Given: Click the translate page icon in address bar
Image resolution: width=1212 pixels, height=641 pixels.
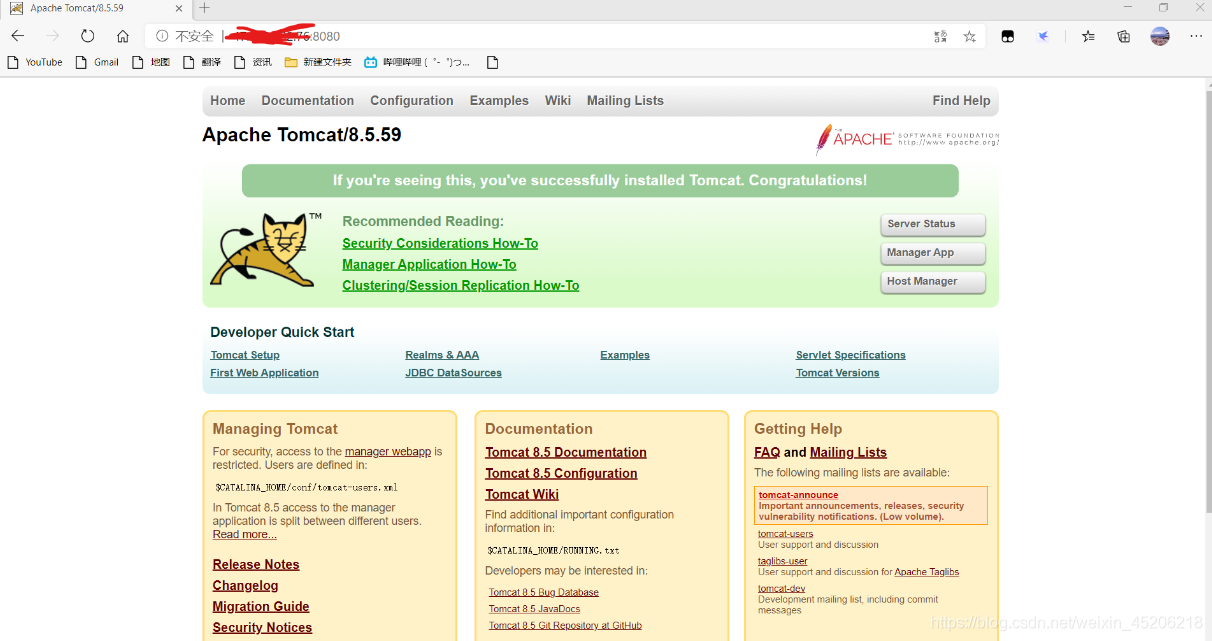Looking at the screenshot, I should coord(940,36).
